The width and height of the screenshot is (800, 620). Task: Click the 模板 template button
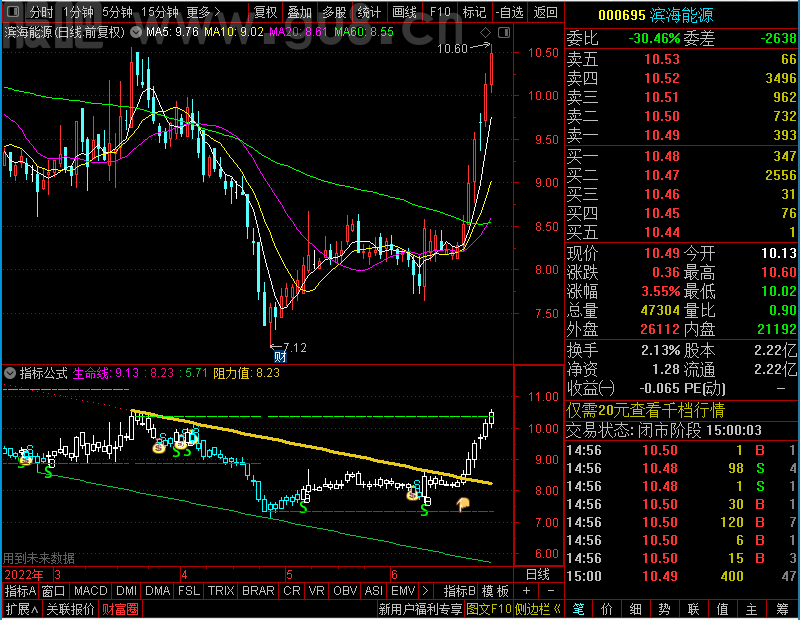click(x=495, y=591)
